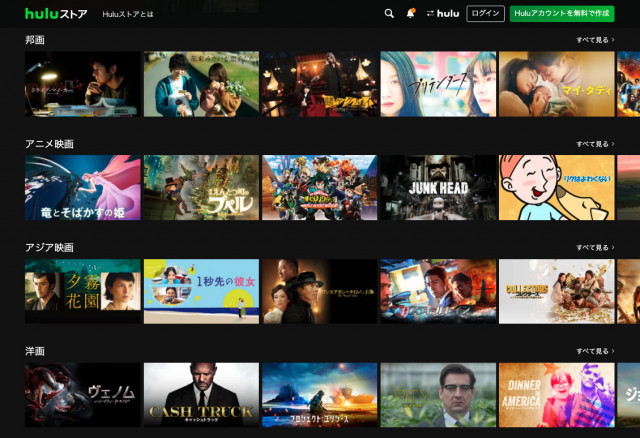Click the Huluストア logo

(56, 14)
